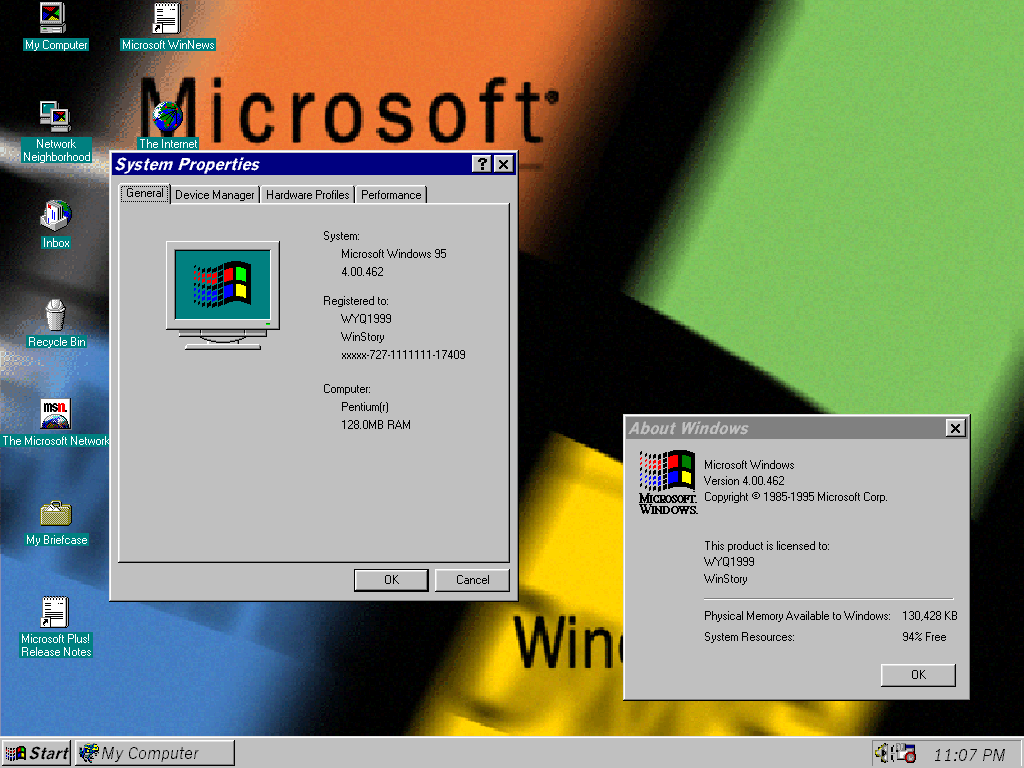Image resolution: width=1024 pixels, height=768 pixels.
Task: Click the question mark help button
Action: pyautogui.click(x=482, y=165)
